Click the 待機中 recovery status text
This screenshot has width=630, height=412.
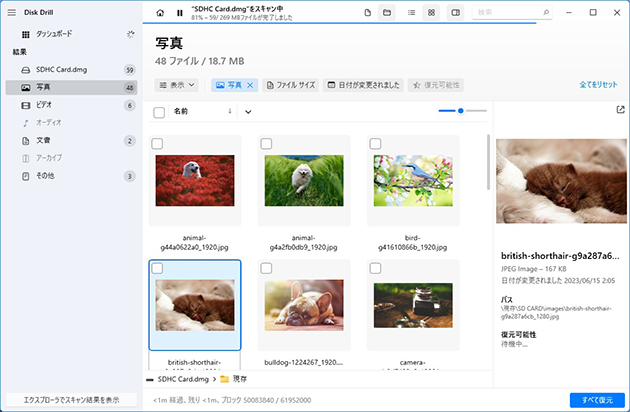coord(514,344)
